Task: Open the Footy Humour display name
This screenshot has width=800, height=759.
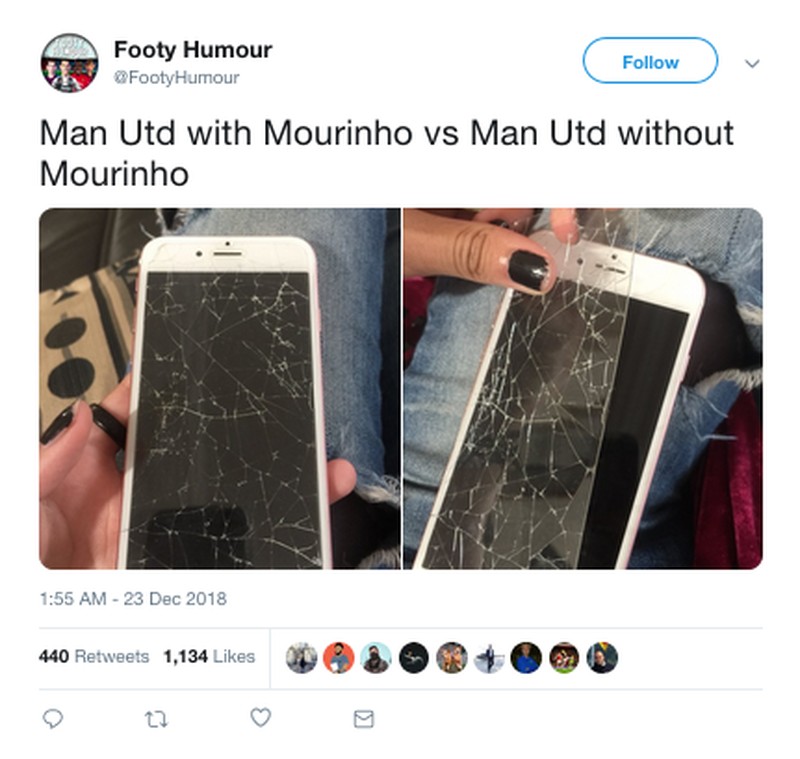Action: (x=193, y=50)
